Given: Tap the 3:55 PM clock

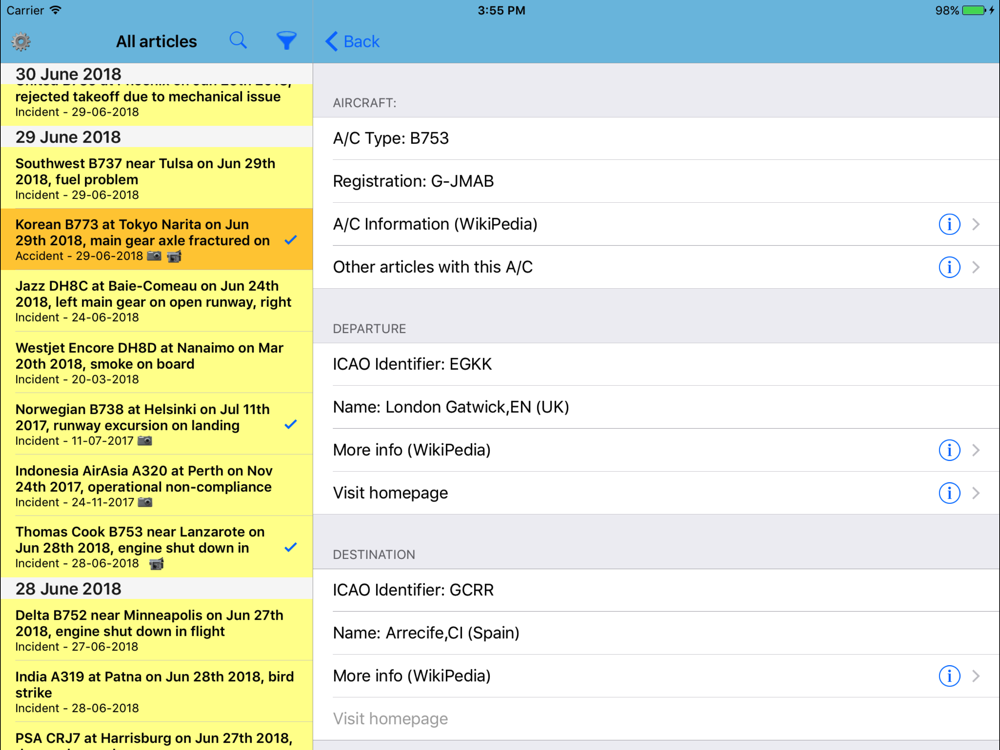Looking at the screenshot, I should point(501,10).
